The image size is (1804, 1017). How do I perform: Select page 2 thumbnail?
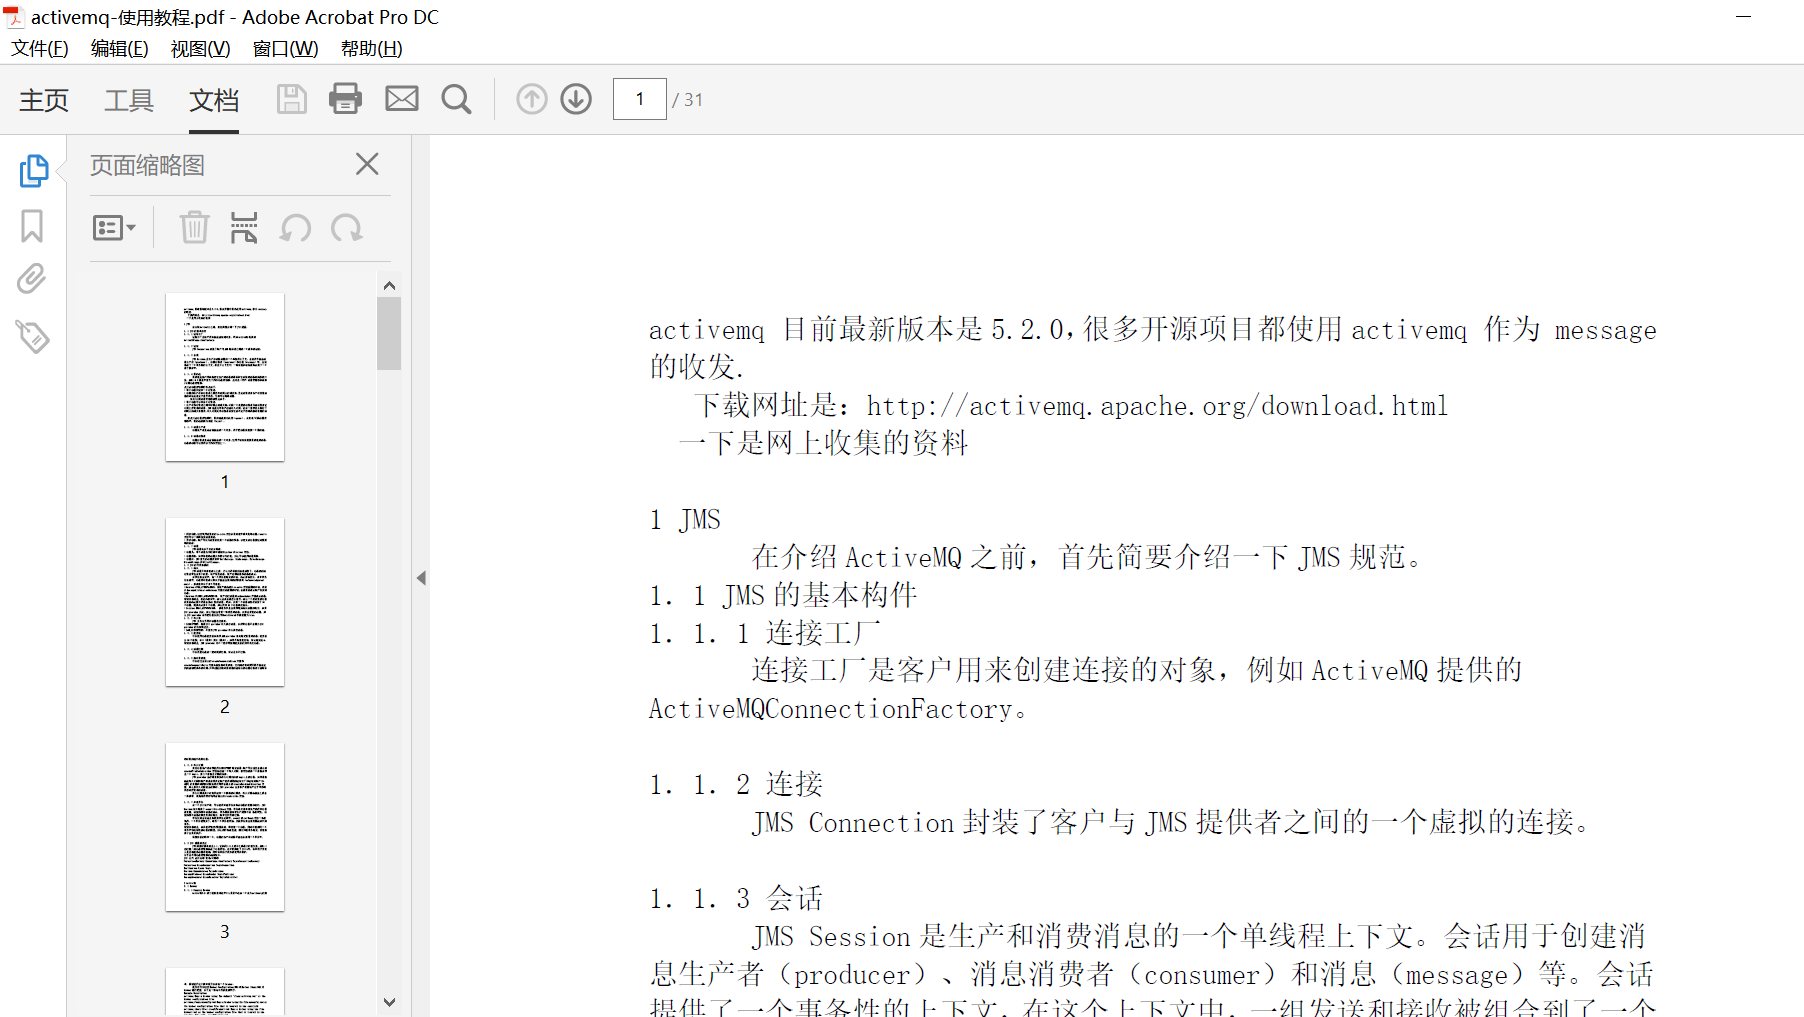tap(225, 602)
